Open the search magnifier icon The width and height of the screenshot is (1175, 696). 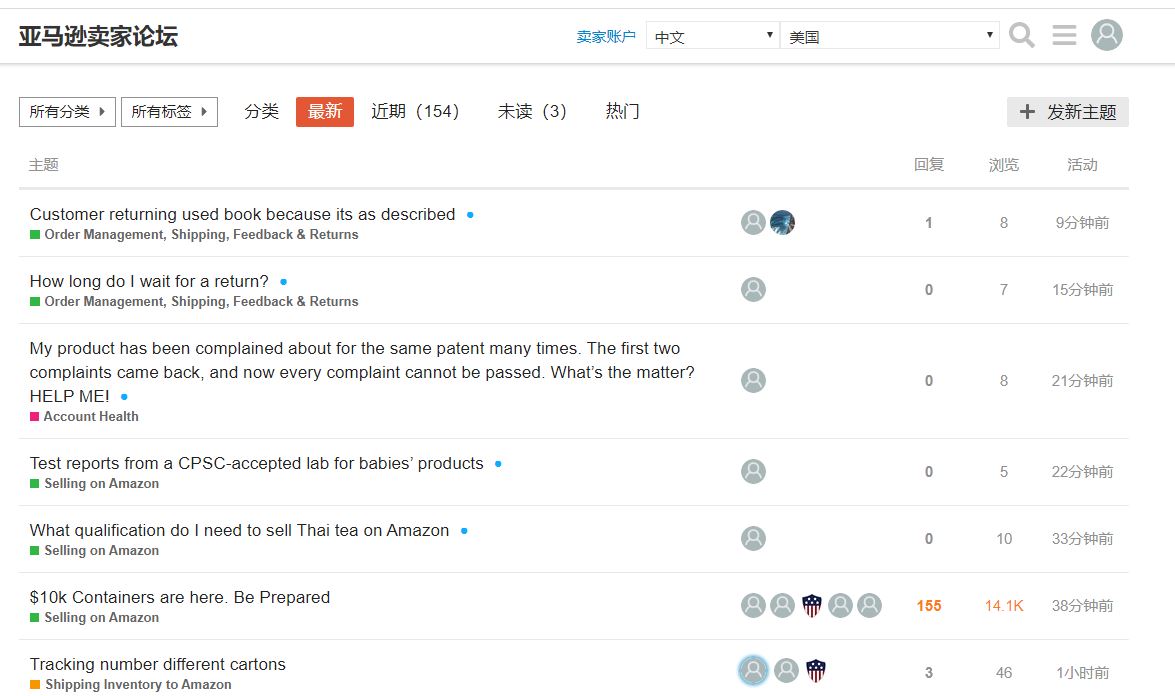(x=1021, y=36)
